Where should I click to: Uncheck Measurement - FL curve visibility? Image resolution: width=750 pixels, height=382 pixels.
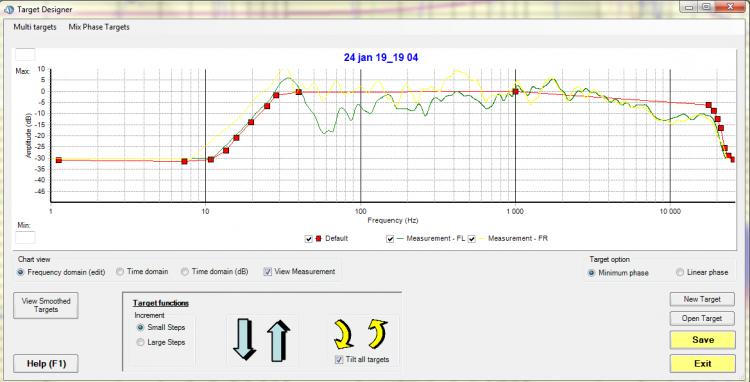[x=390, y=239]
